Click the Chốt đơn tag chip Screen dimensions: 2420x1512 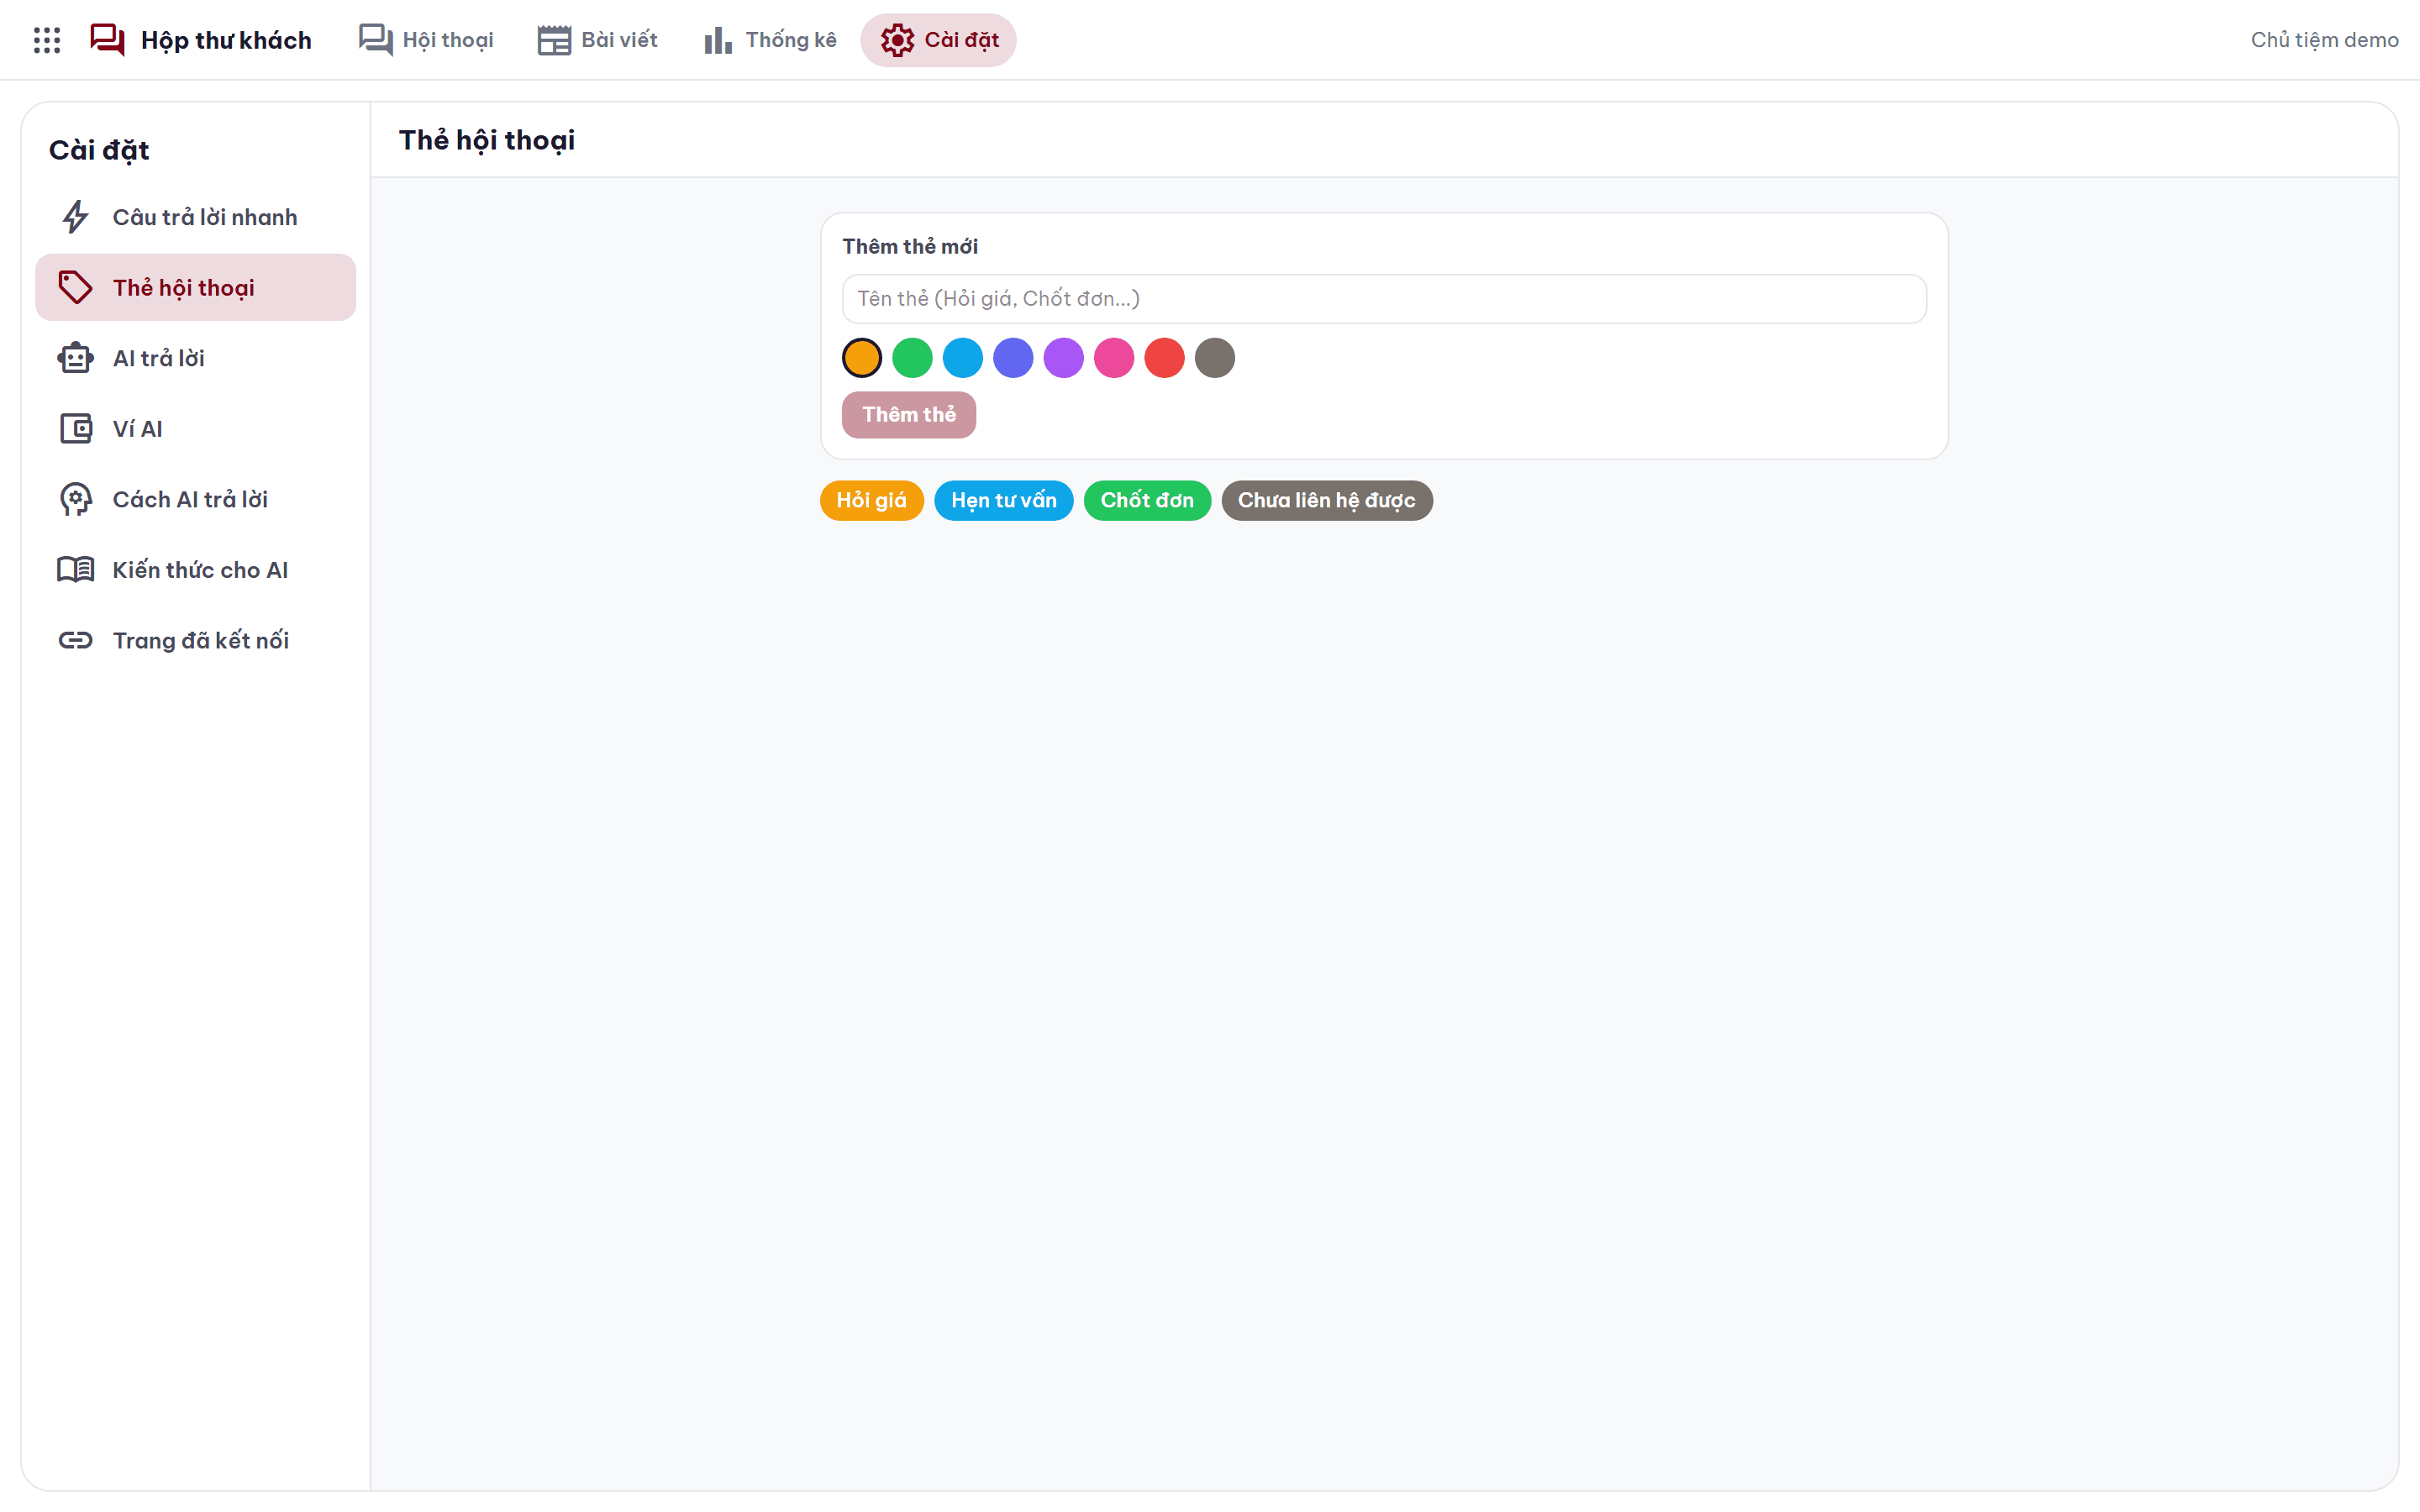click(x=1147, y=500)
